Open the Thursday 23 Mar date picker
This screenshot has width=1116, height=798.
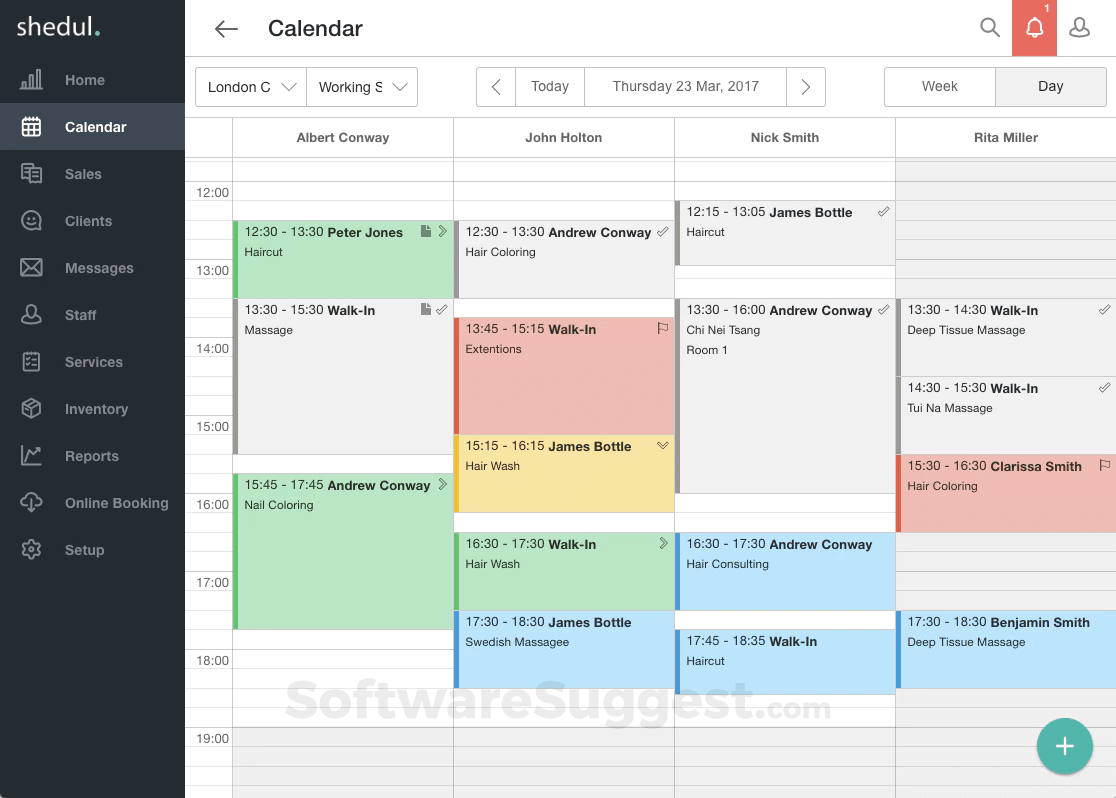coord(685,87)
